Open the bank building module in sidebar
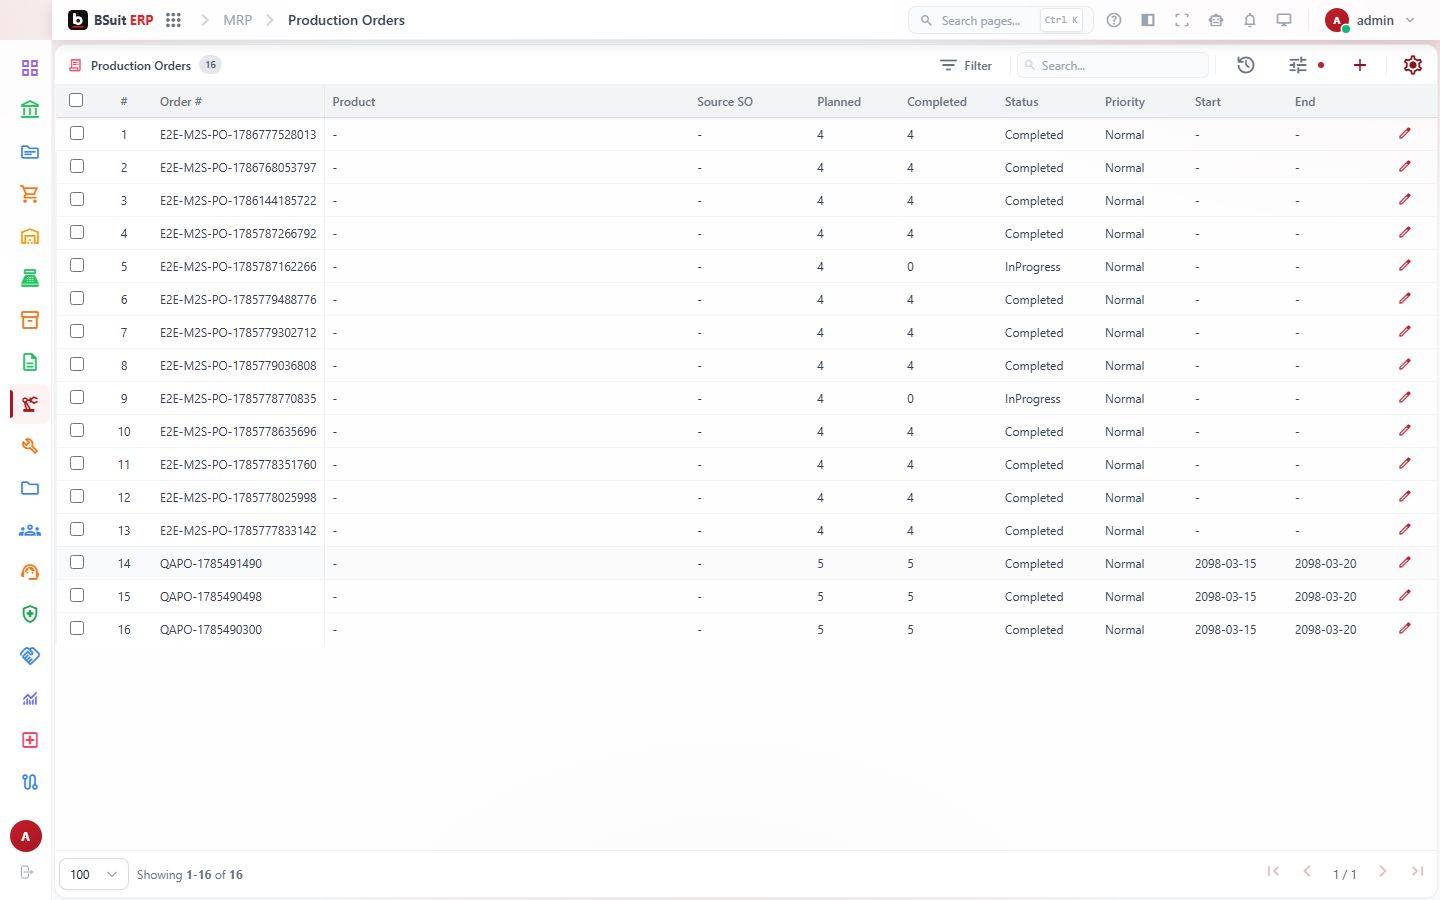The height and width of the screenshot is (900, 1440). coord(30,110)
